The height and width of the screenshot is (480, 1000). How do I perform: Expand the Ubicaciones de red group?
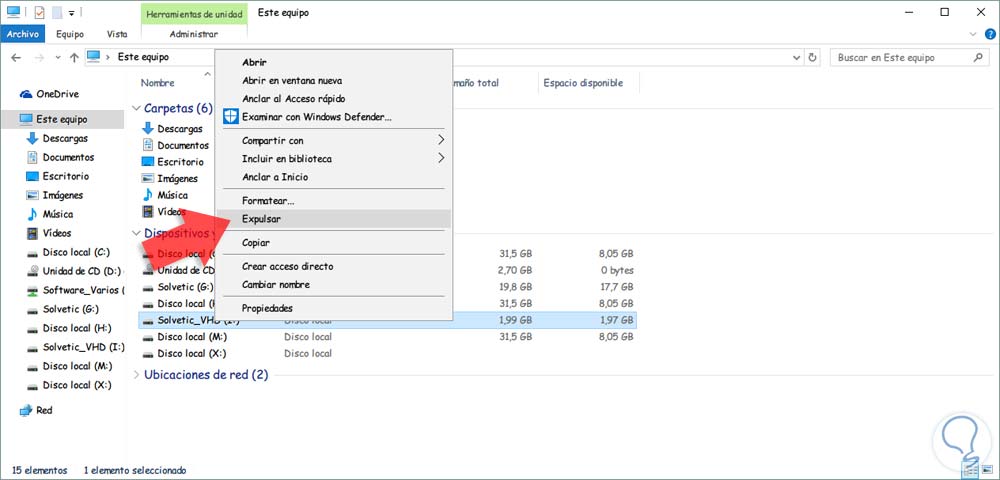tap(136, 375)
